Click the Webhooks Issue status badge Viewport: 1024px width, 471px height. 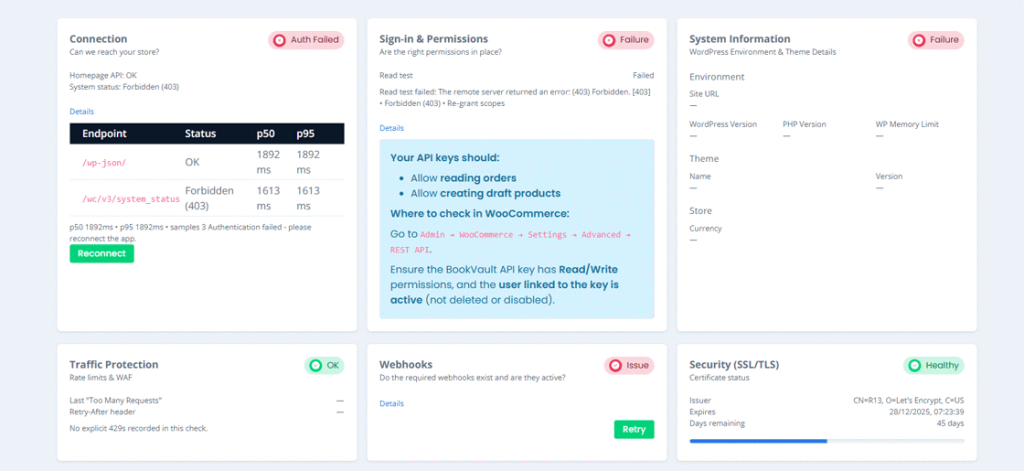click(x=628, y=366)
